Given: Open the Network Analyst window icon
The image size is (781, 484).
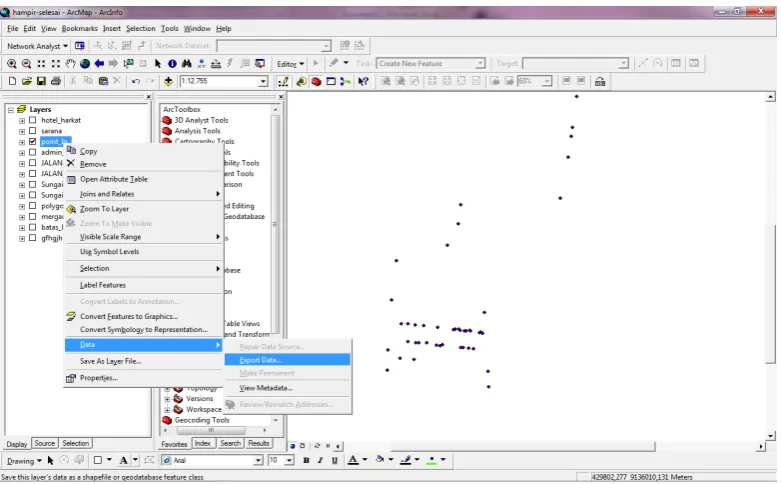Looking at the screenshot, I should pos(80,46).
